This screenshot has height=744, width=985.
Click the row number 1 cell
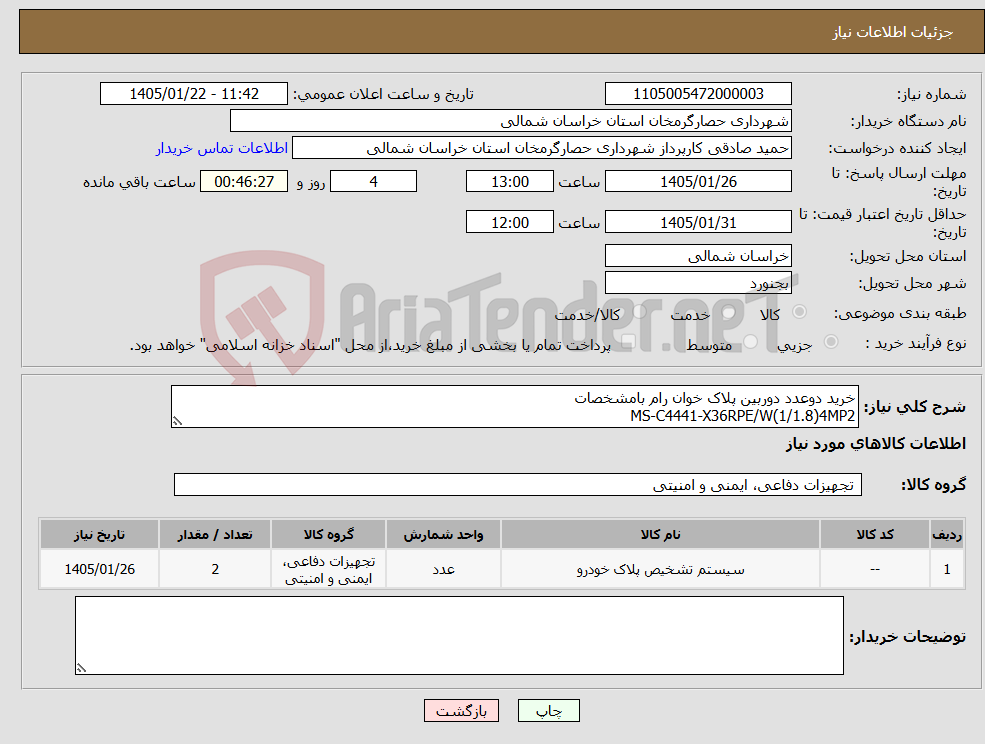947,569
